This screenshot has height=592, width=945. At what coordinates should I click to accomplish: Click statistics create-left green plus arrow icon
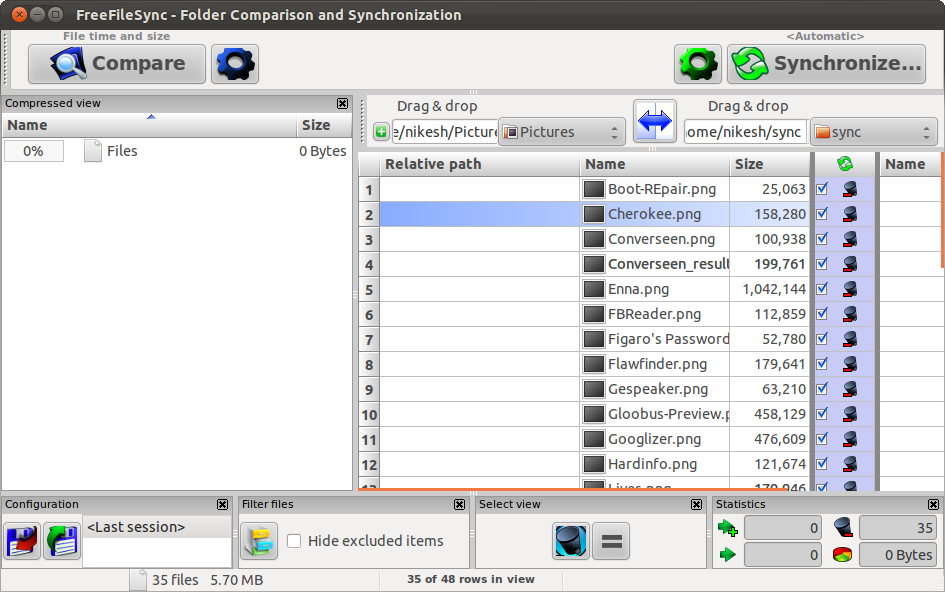(727, 528)
